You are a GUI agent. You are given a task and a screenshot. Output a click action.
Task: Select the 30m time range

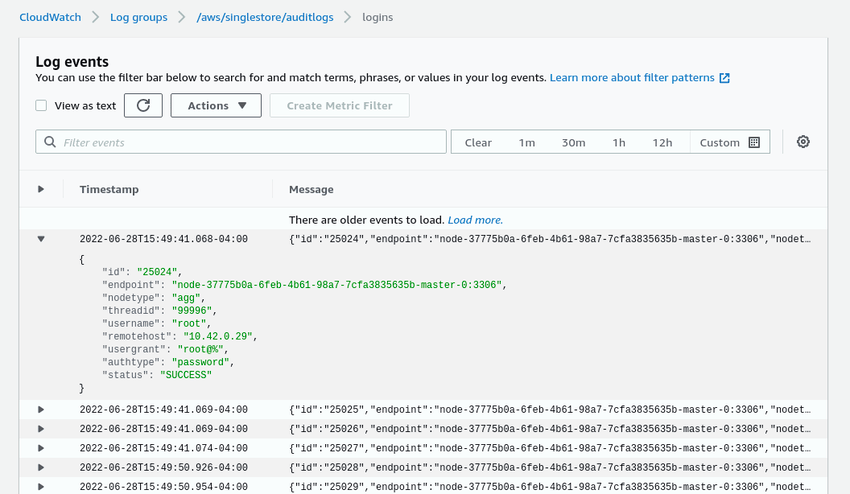[x=573, y=143]
